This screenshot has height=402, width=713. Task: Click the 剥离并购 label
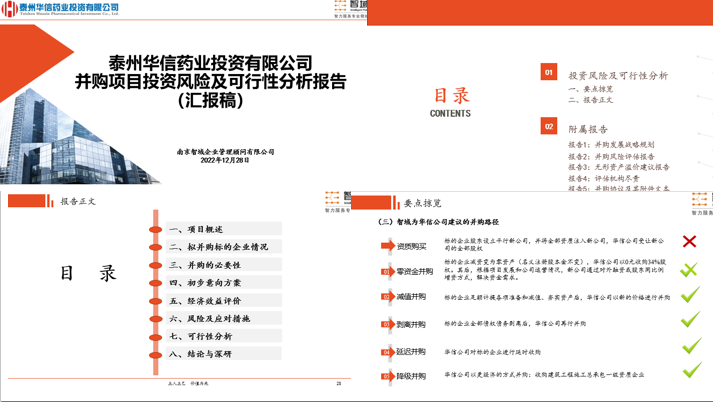click(x=411, y=324)
